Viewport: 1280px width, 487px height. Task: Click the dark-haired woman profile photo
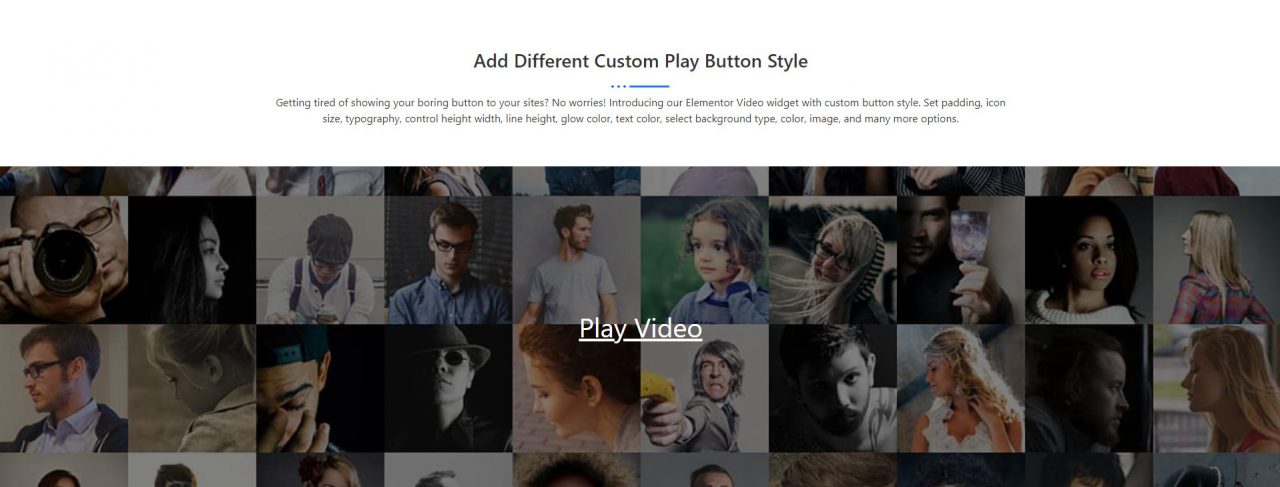(x=192, y=258)
